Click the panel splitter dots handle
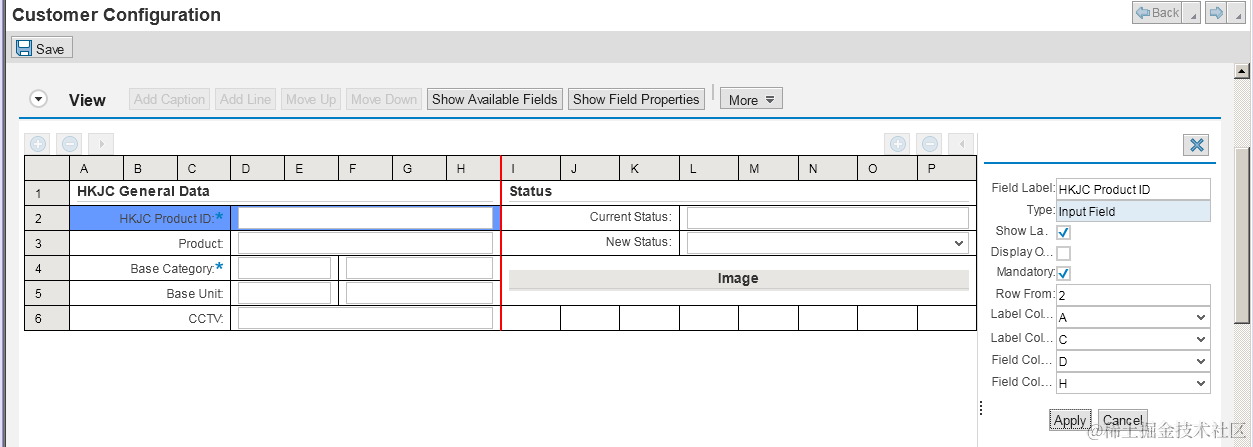This screenshot has width=1253, height=447. pos(980,407)
